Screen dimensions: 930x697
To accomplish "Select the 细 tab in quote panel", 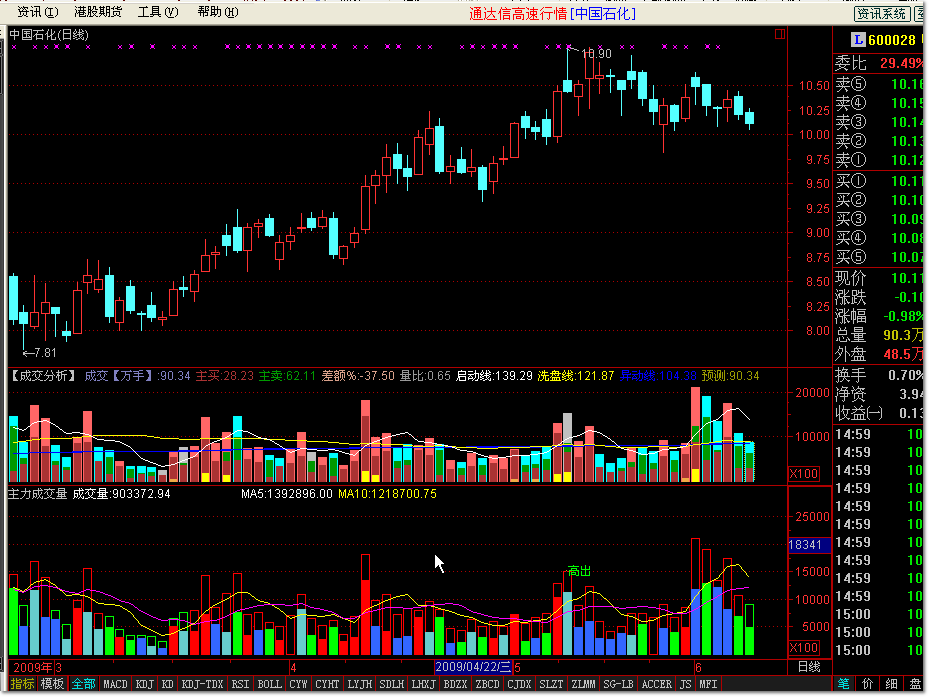I will [891, 684].
